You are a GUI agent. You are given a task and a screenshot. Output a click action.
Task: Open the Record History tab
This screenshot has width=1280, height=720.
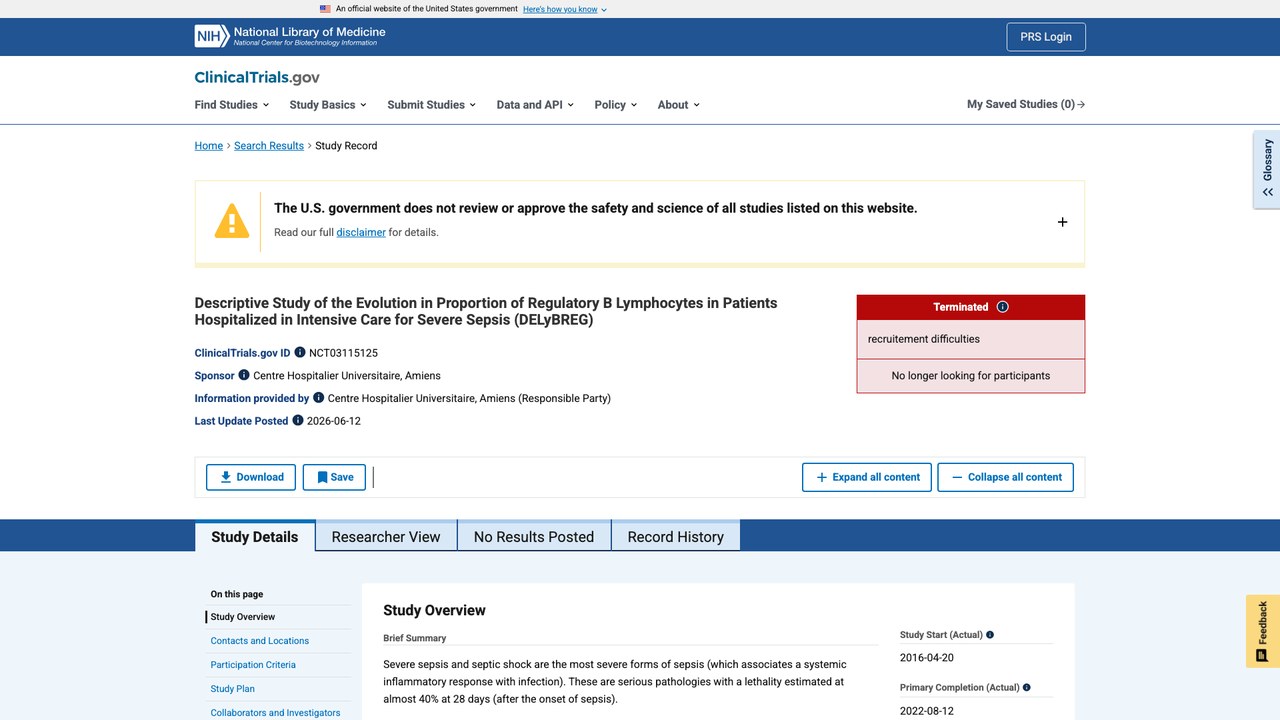[676, 536]
